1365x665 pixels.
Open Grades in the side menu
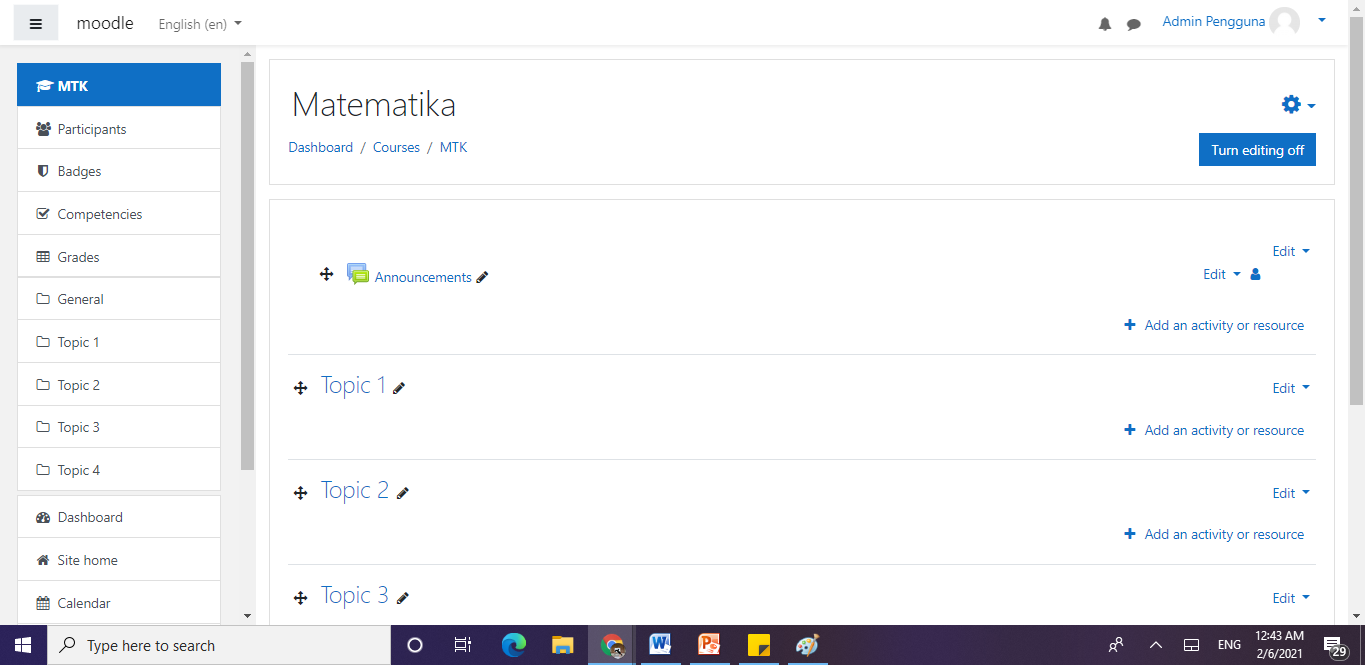tap(119, 257)
